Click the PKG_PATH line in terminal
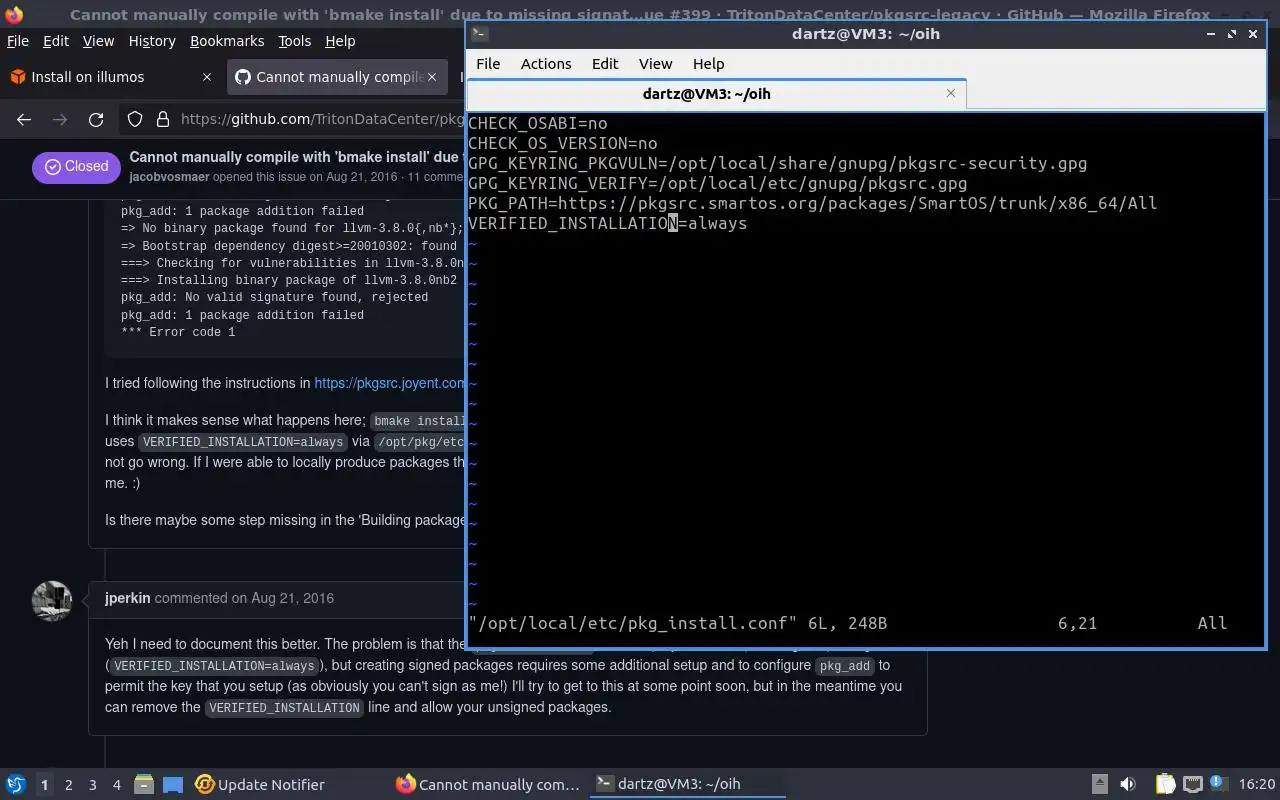This screenshot has width=1280, height=800. 812,203
